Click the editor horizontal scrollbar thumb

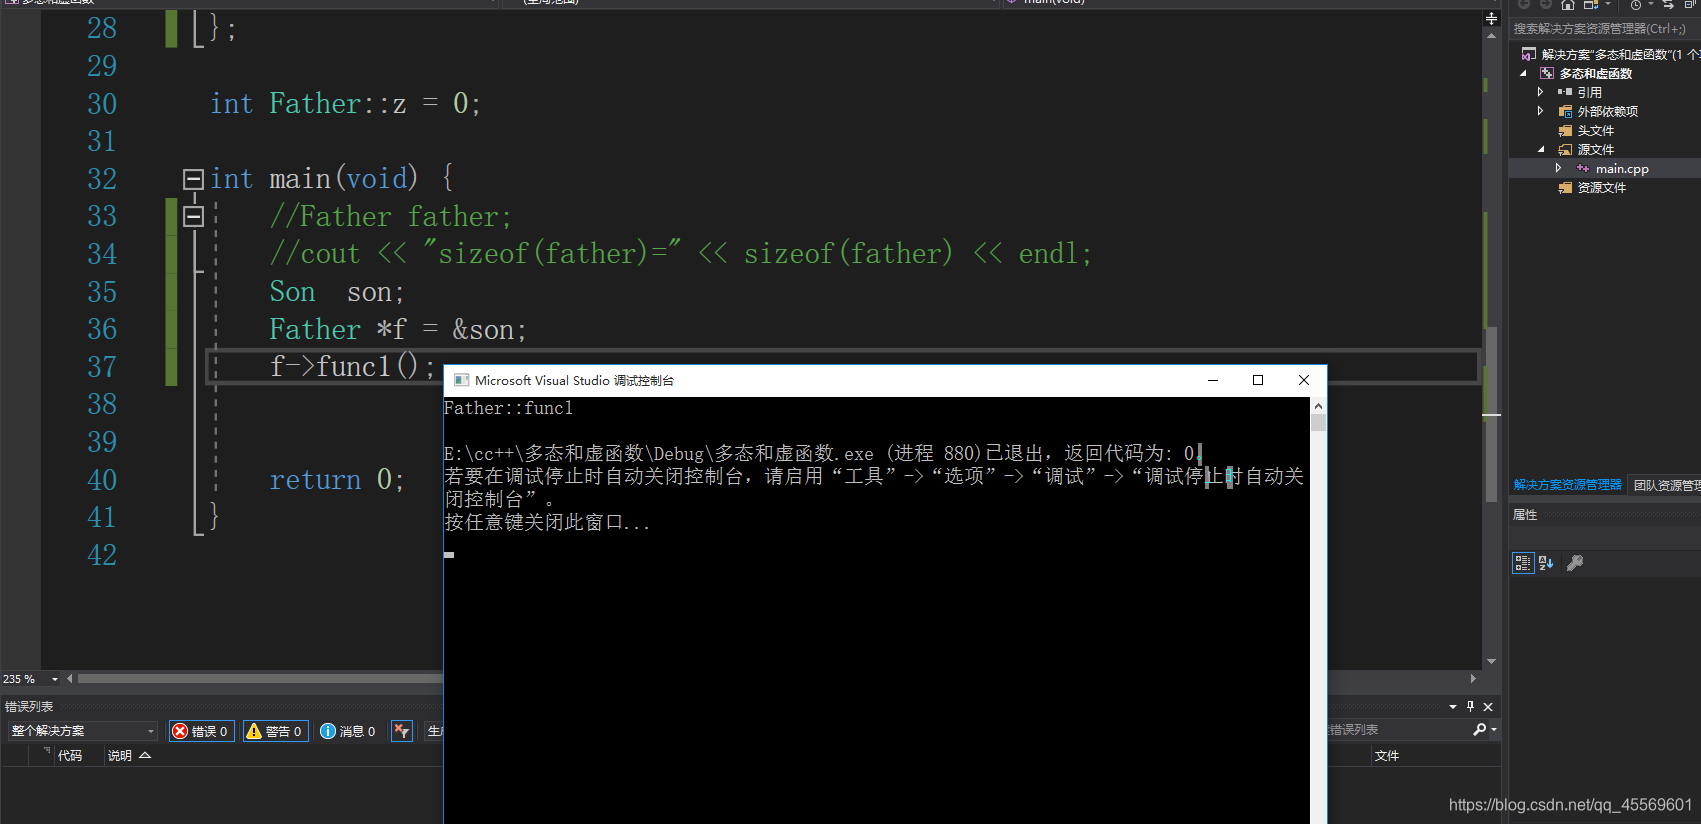coord(262,679)
